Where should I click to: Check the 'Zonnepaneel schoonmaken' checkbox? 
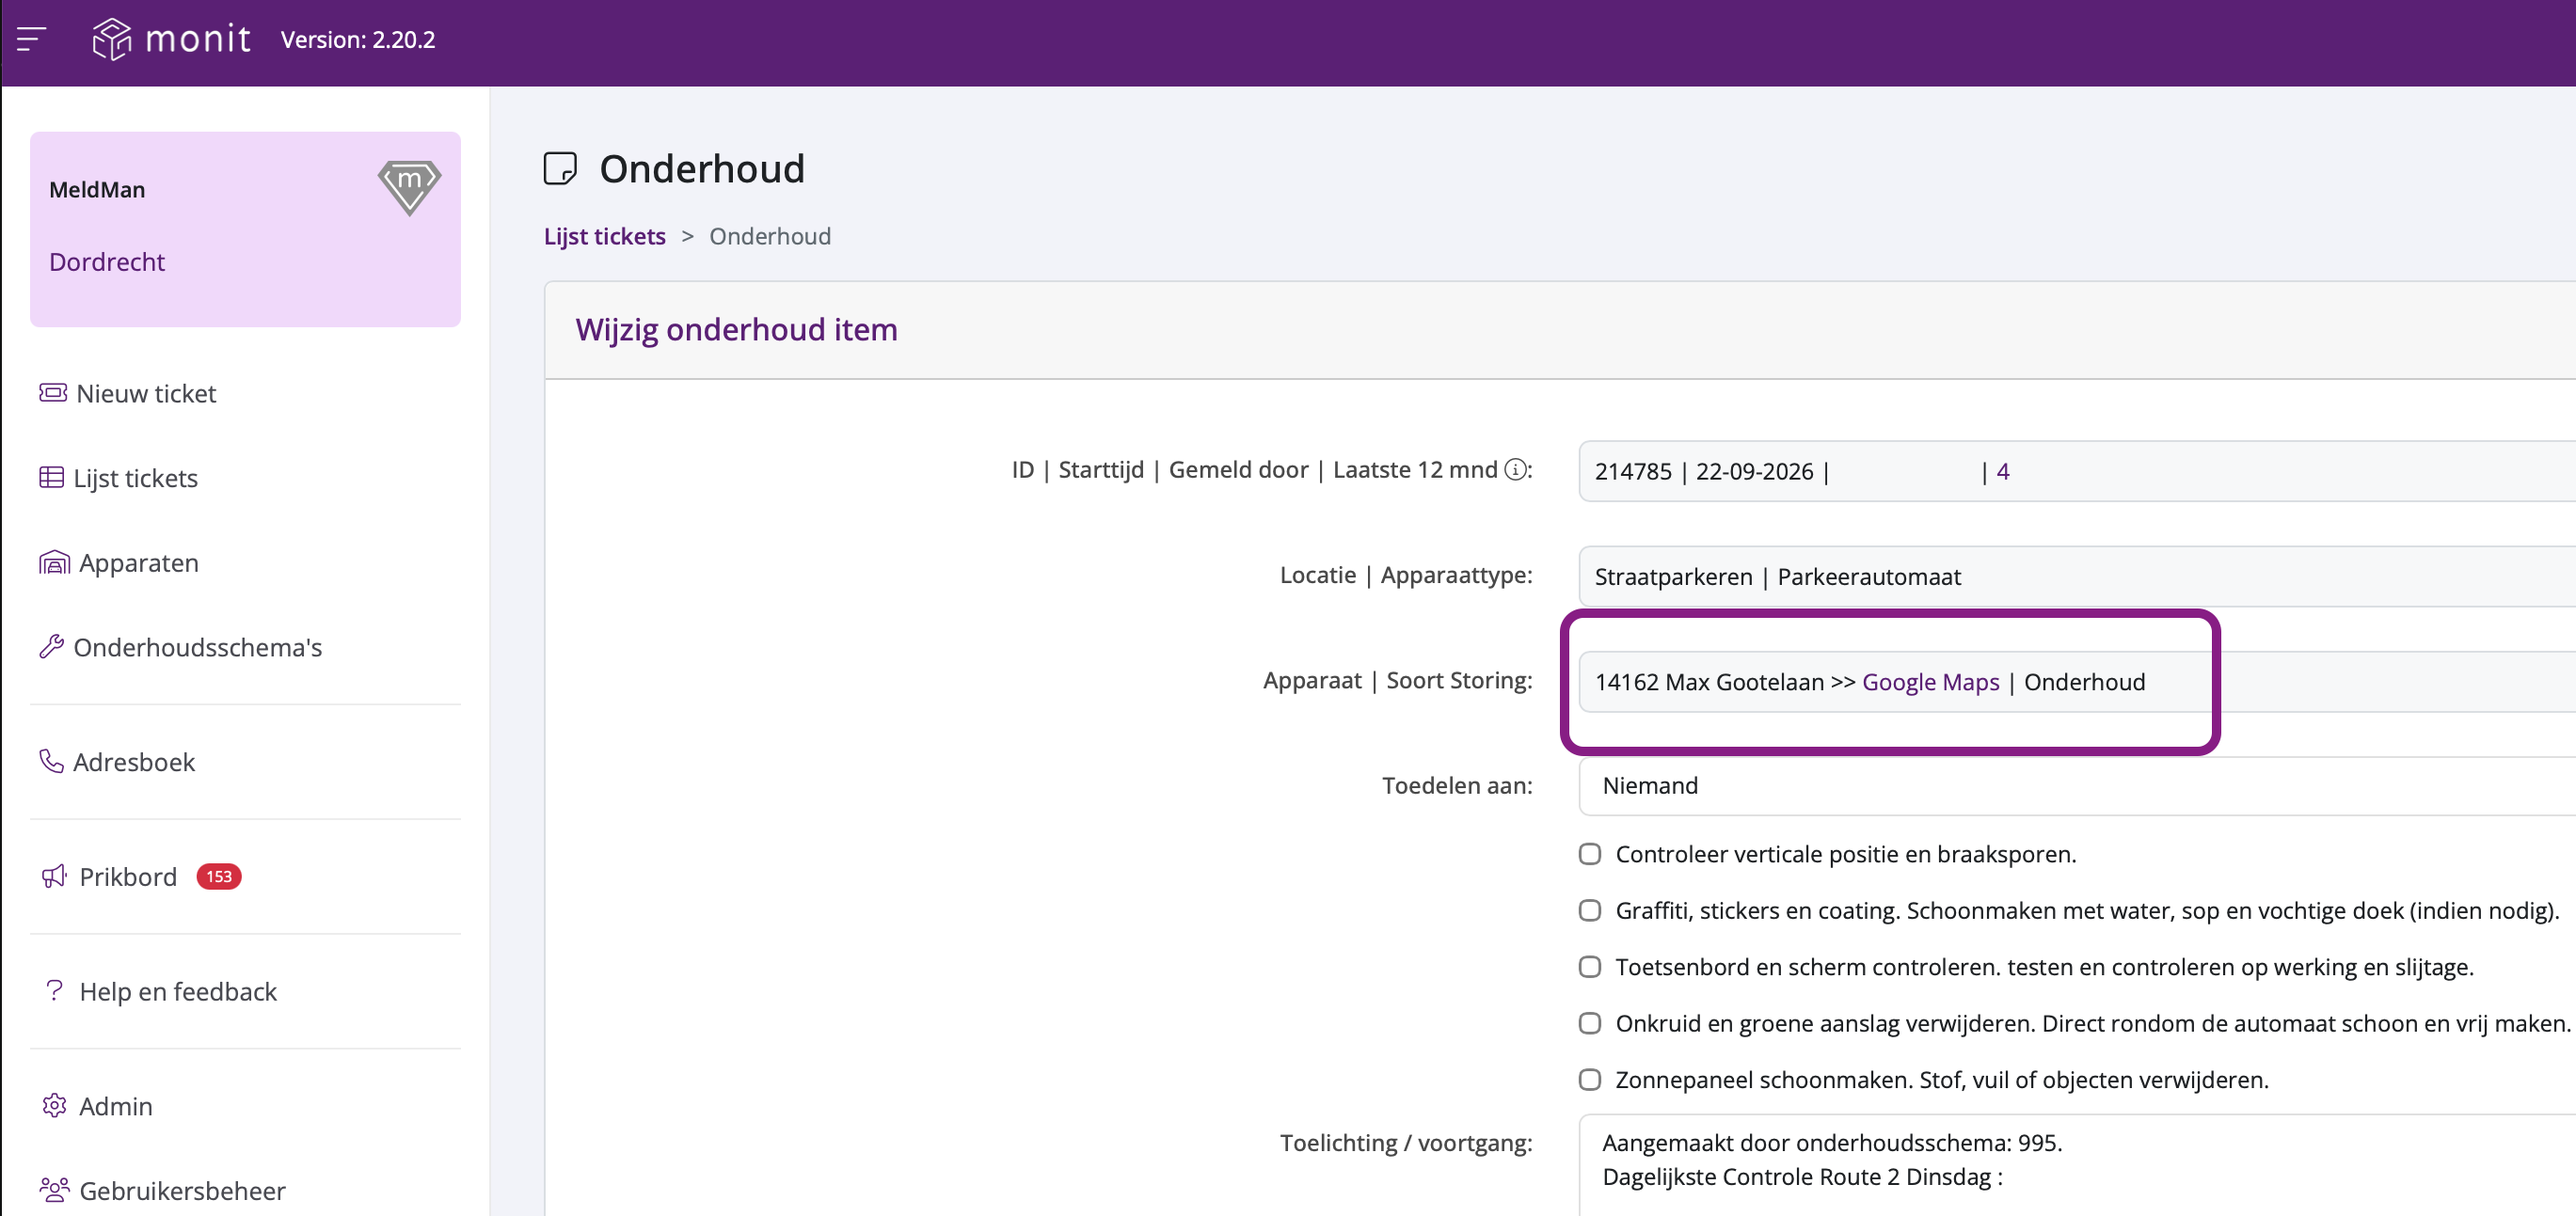1590,1079
